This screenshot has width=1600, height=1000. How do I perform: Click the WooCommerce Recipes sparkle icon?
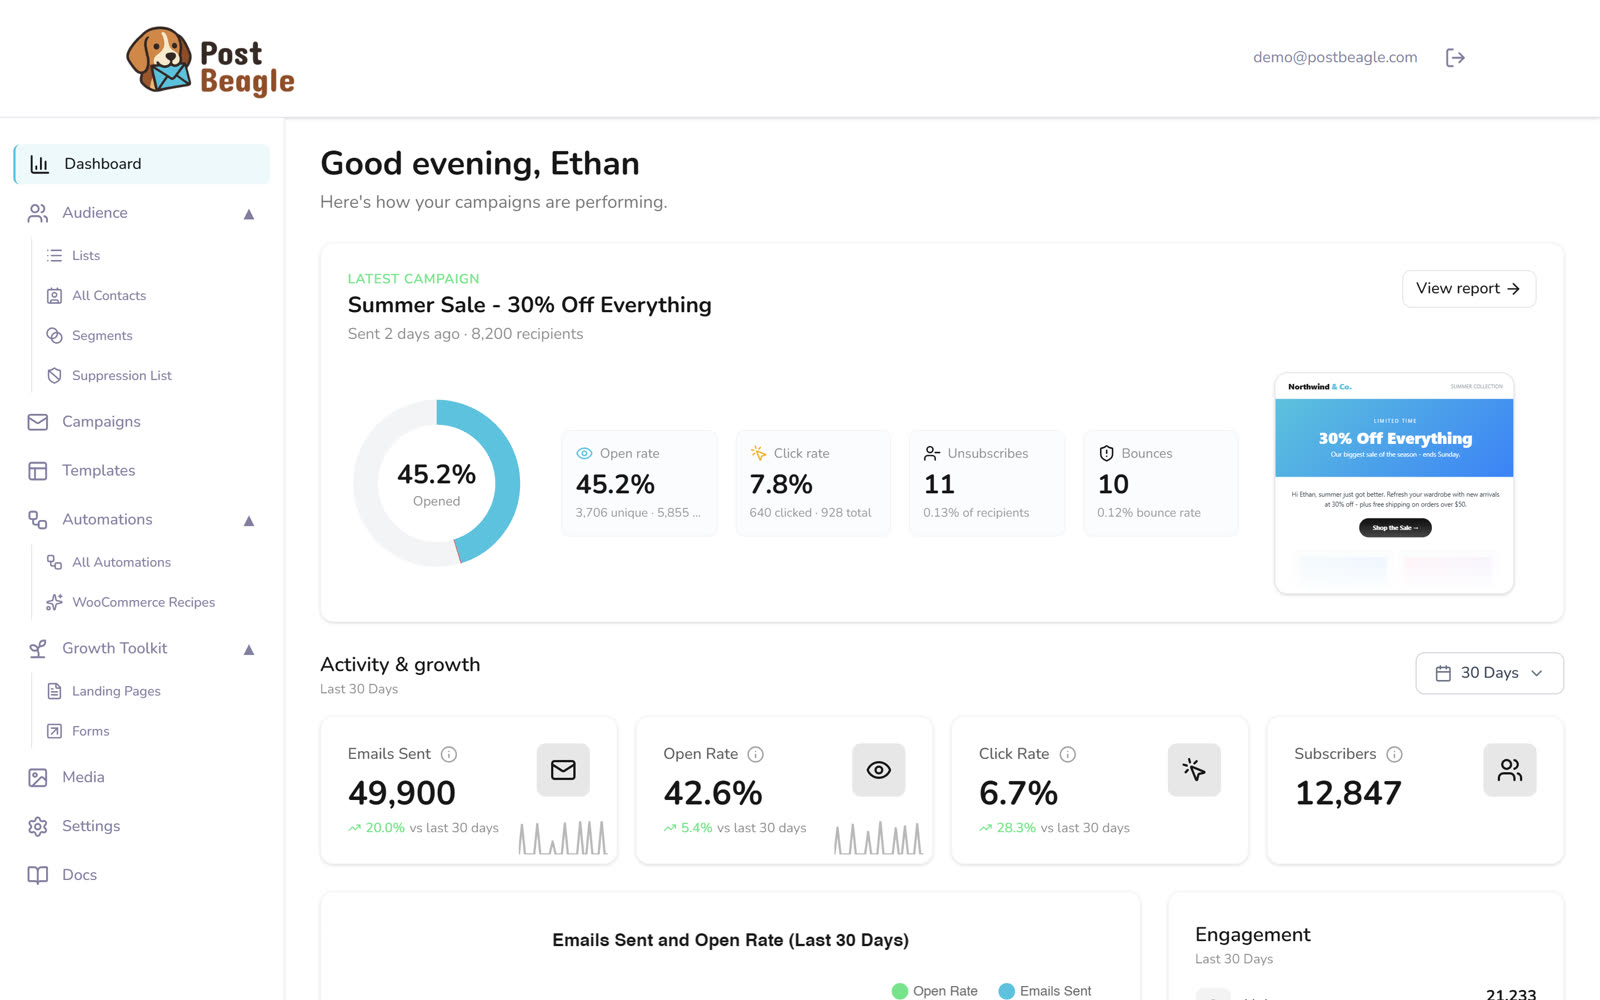point(55,603)
